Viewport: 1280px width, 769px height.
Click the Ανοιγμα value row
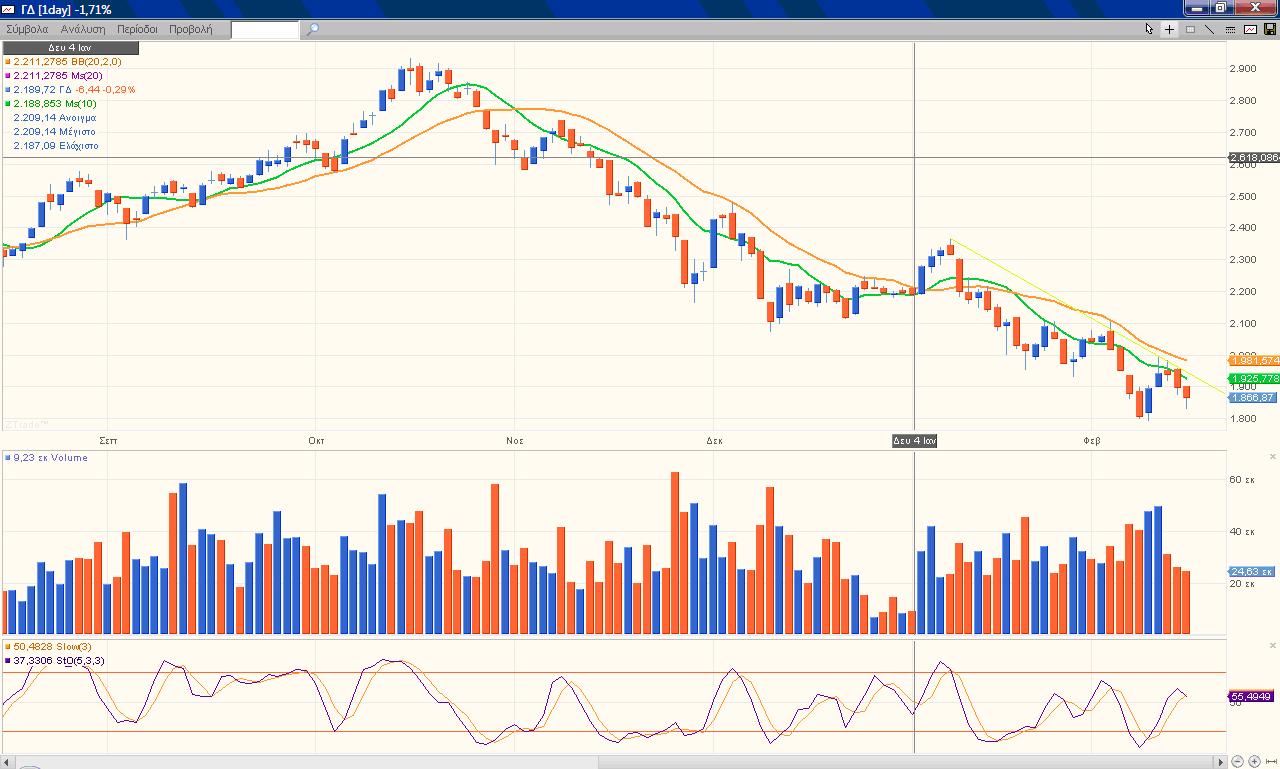click(x=54, y=117)
